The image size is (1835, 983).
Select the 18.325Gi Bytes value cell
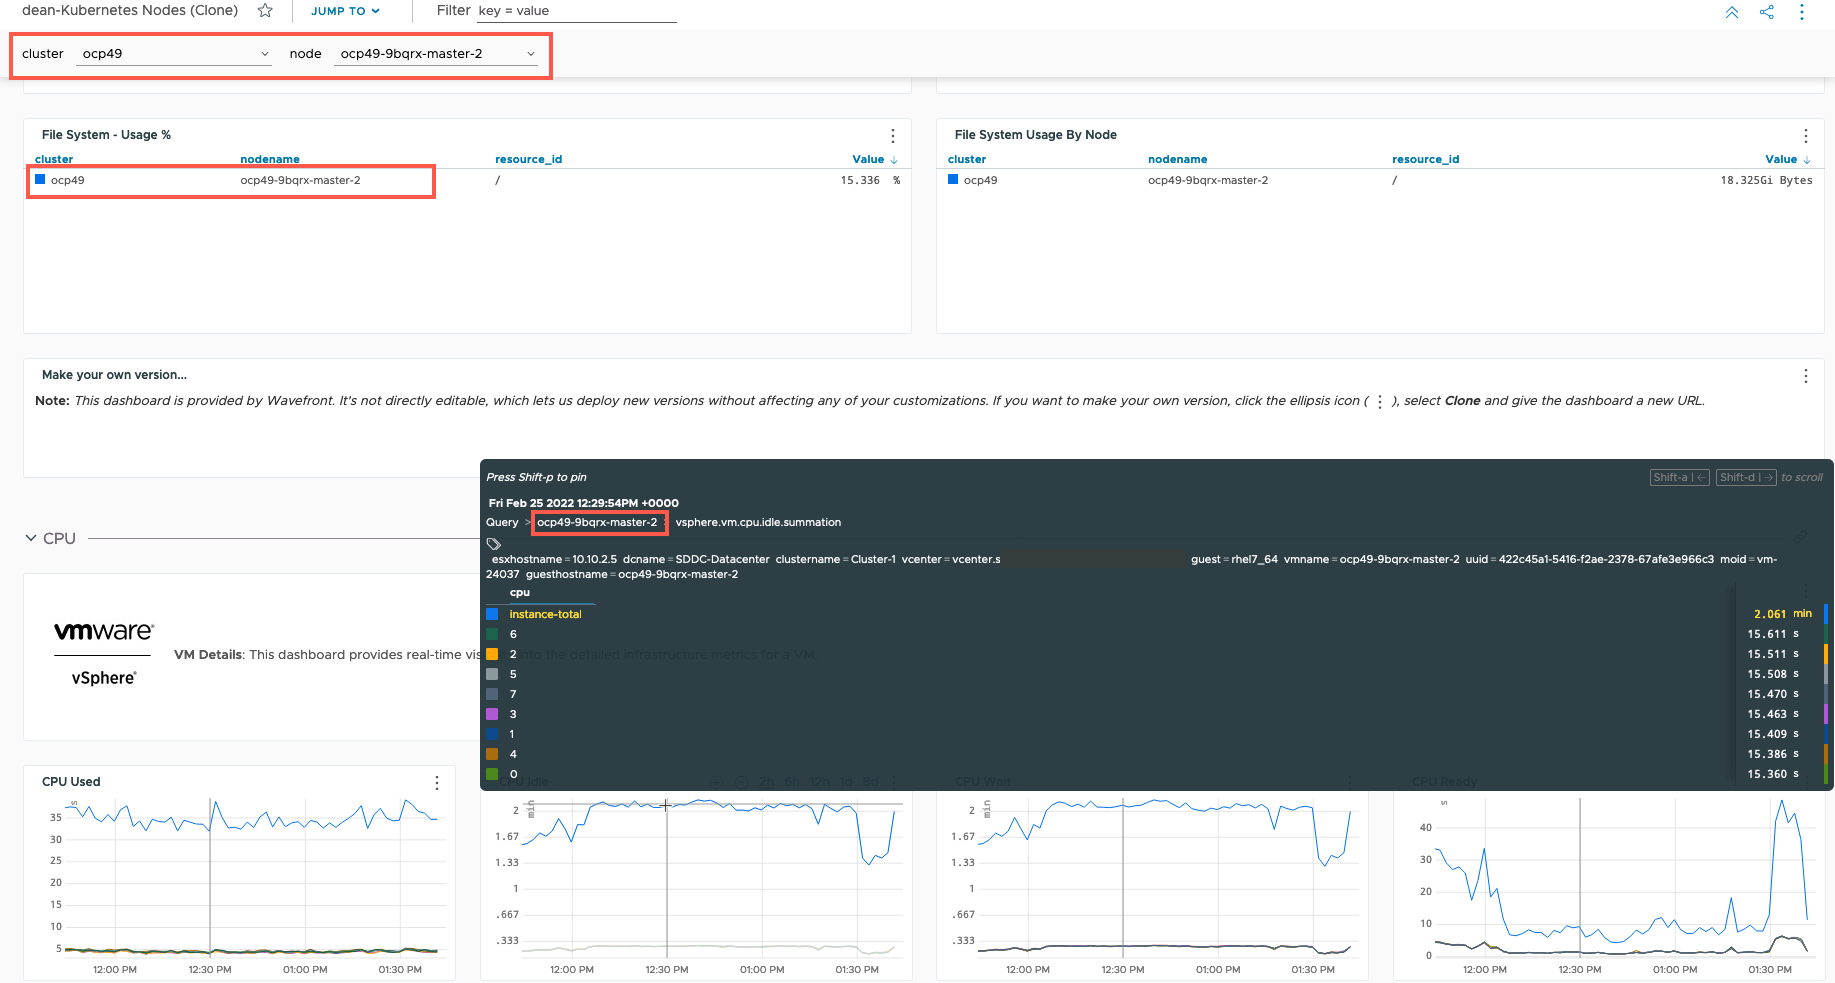1766,181
